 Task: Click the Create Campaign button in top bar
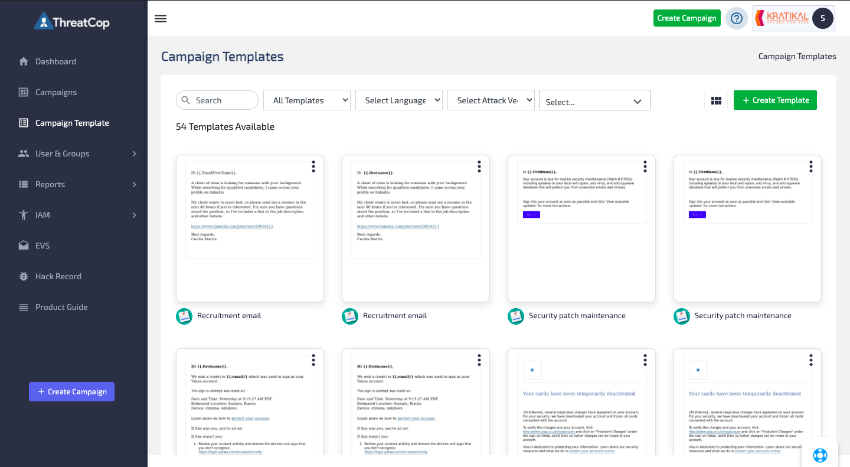tap(686, 18)
